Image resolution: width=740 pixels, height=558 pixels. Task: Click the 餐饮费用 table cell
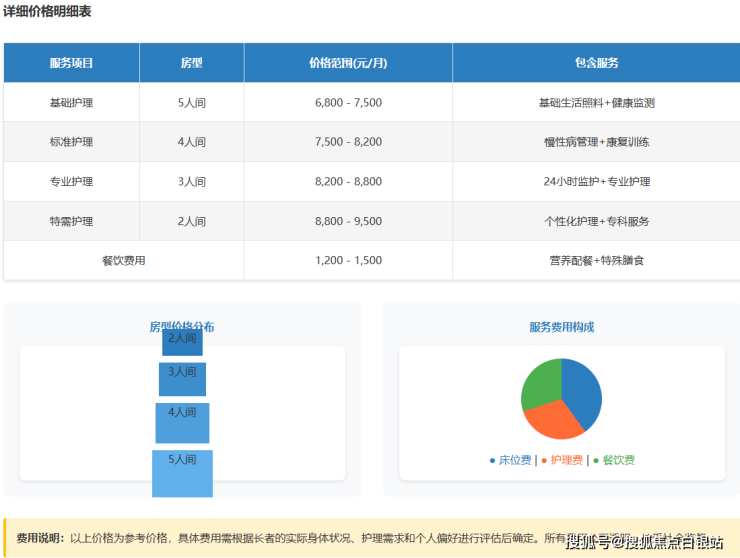tap(123, 261)
